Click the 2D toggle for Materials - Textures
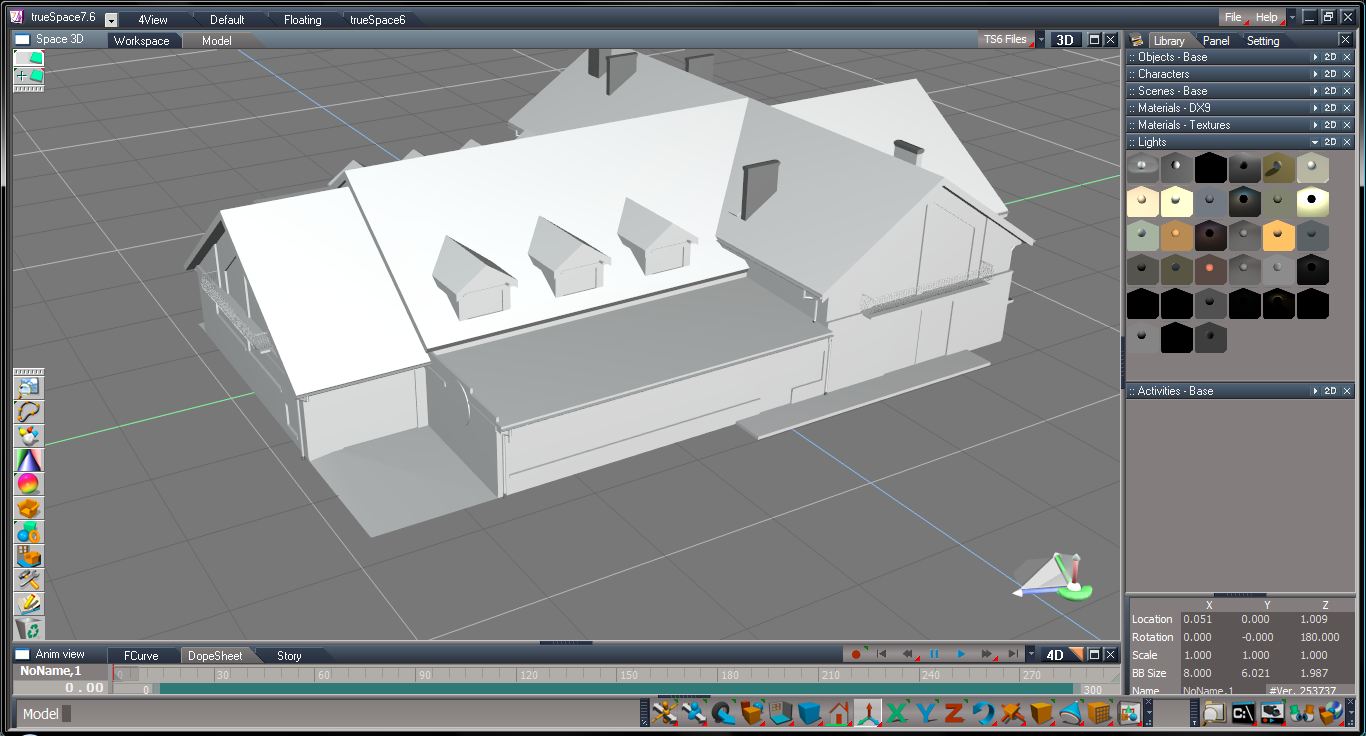Image resolution: width=1366 pixels, height=736 pixels. [1330, 125]
